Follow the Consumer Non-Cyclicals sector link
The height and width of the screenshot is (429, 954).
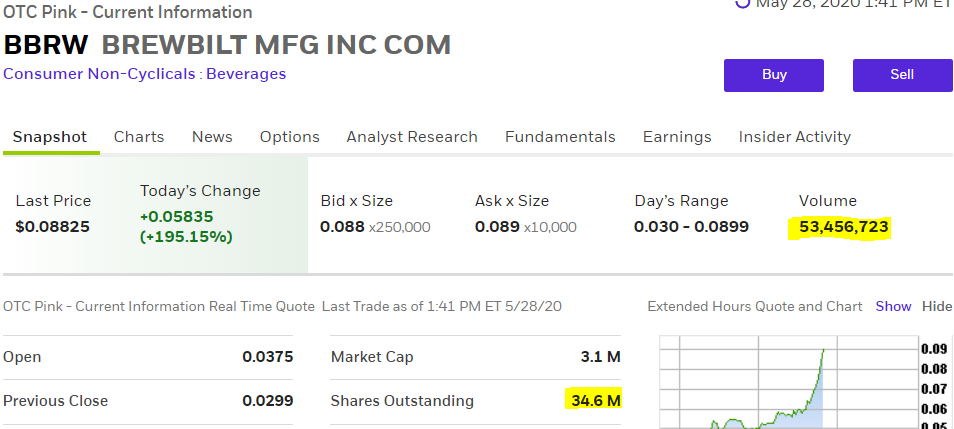pos(100,74)
